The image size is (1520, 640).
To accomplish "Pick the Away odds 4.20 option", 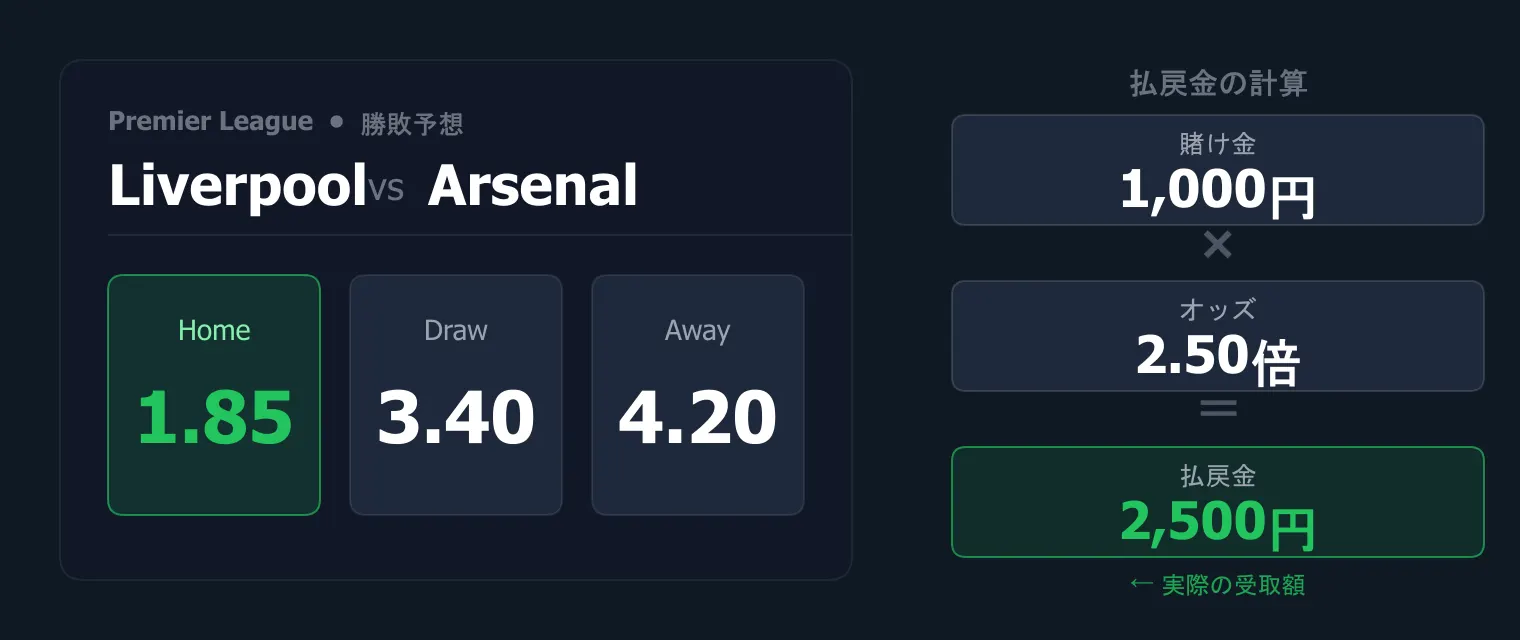I will point(698,395).
